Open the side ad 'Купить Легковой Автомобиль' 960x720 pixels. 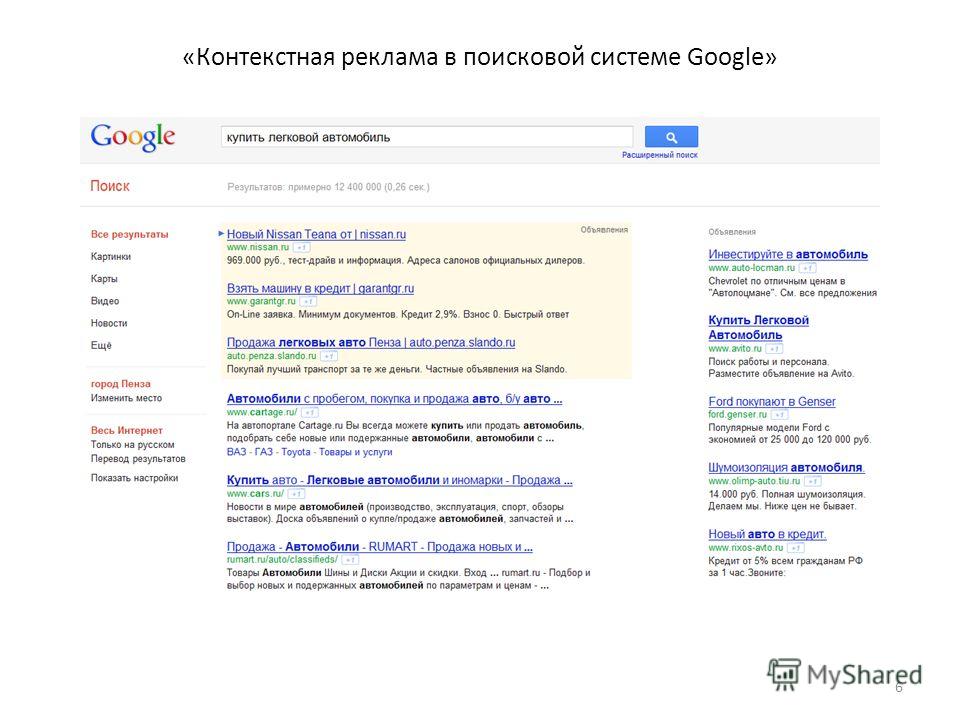pos(759,328)
